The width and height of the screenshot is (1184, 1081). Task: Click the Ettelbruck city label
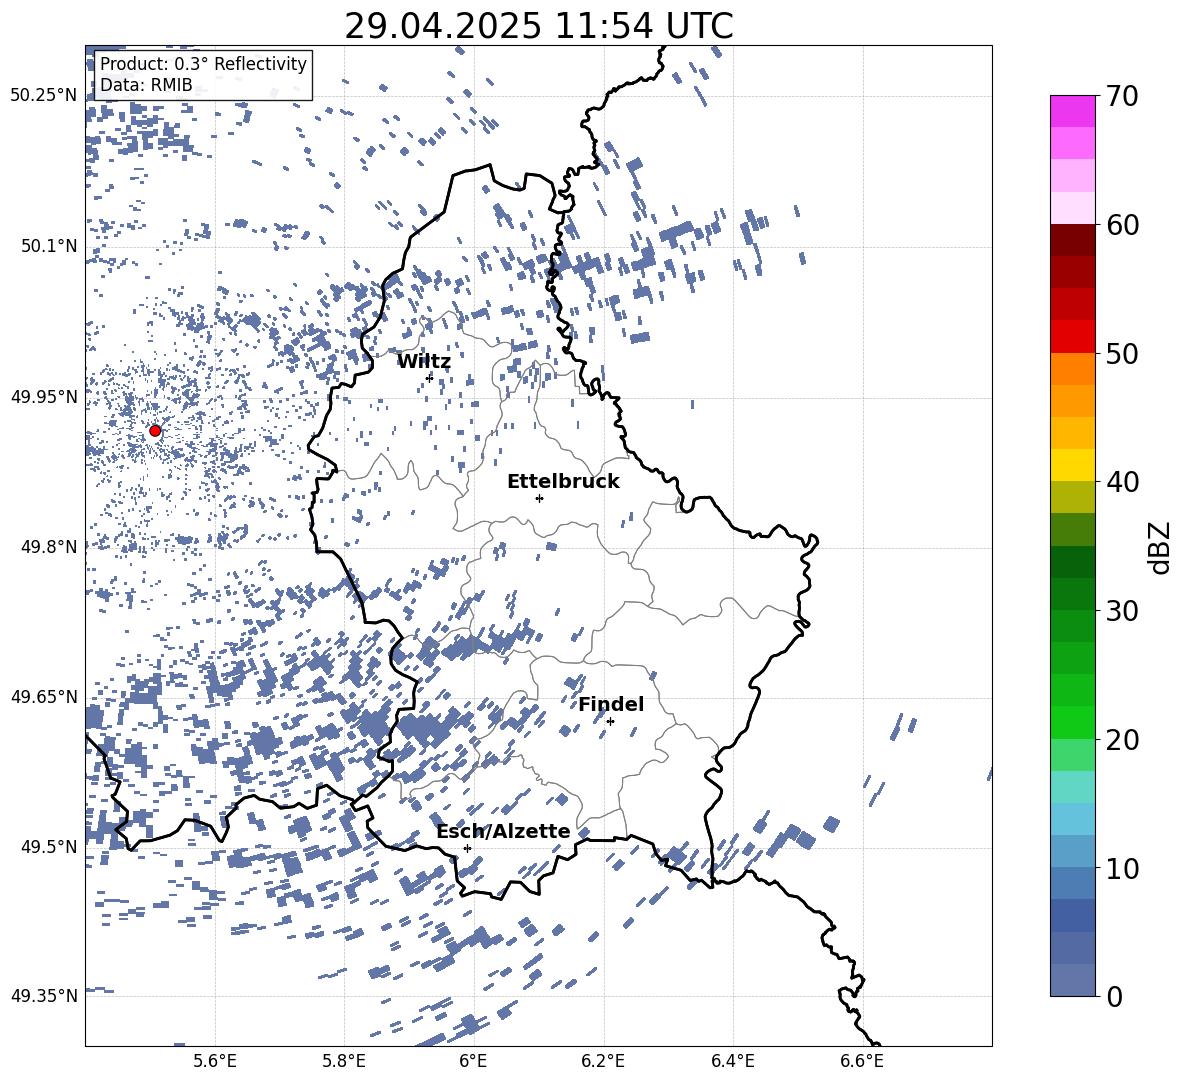click(563, 482)
